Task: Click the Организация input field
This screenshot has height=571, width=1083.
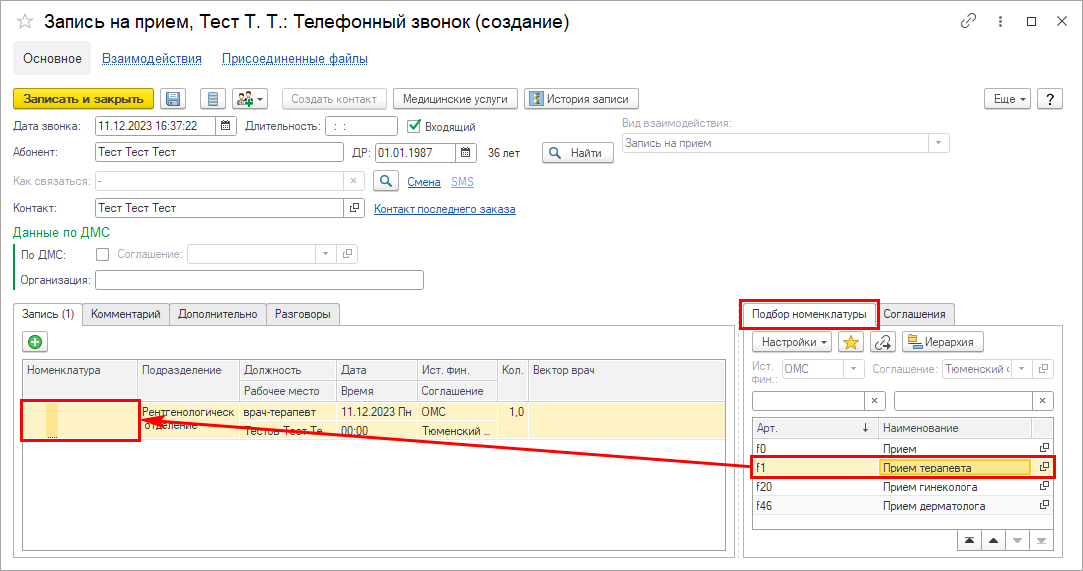Action: 259,280
